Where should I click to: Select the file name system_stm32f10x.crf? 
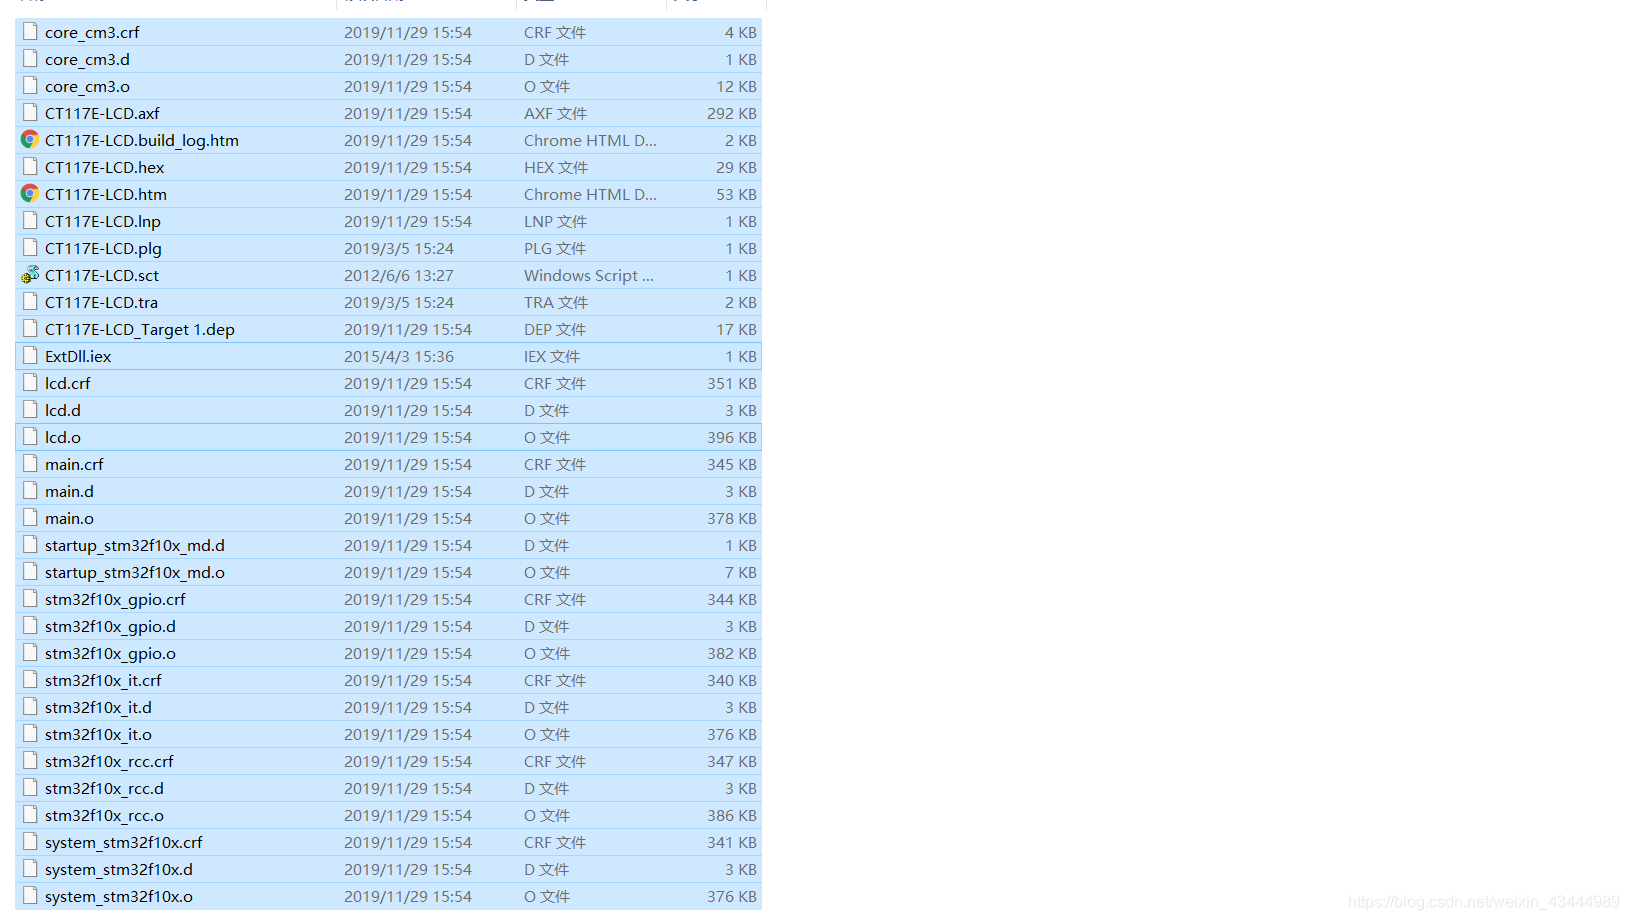124,842
